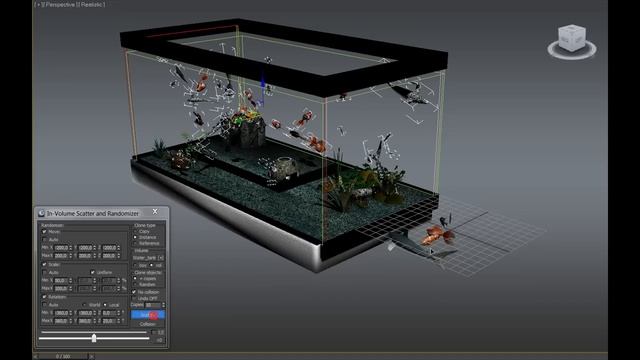Select the Copy clone type radio
Viewport: 640px width, 360px height.
click(x=136, y=231)
